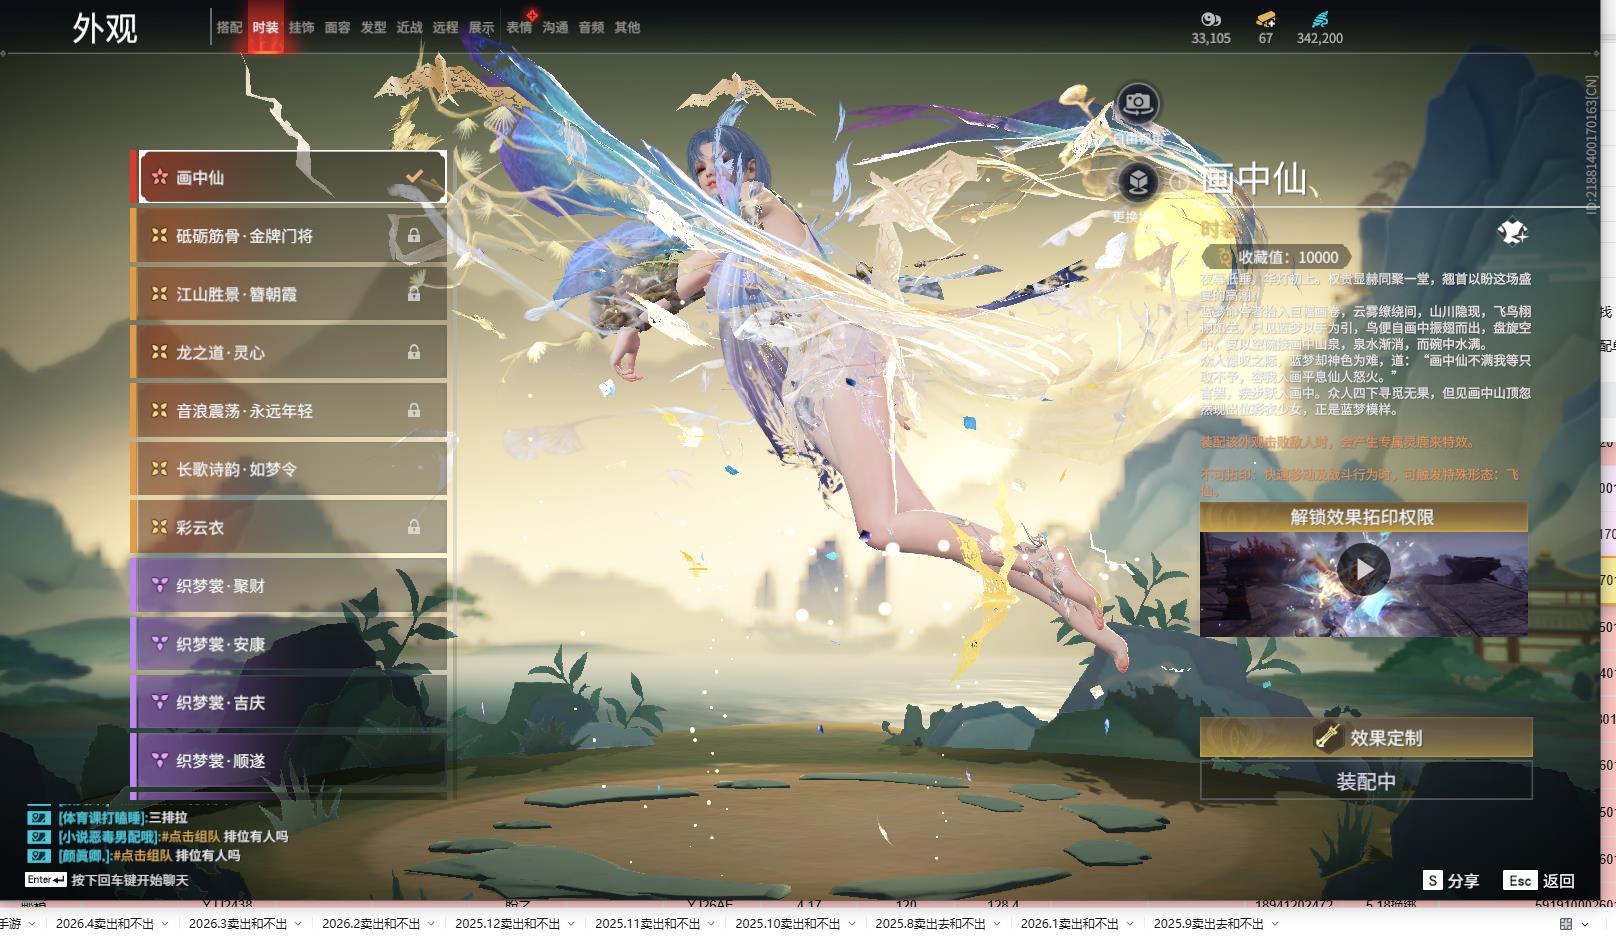Click lock icon on 彩云衣 outfit
Image resolution: width=1616 pixels, height=939 pixels.
click(x=413, y=527)
